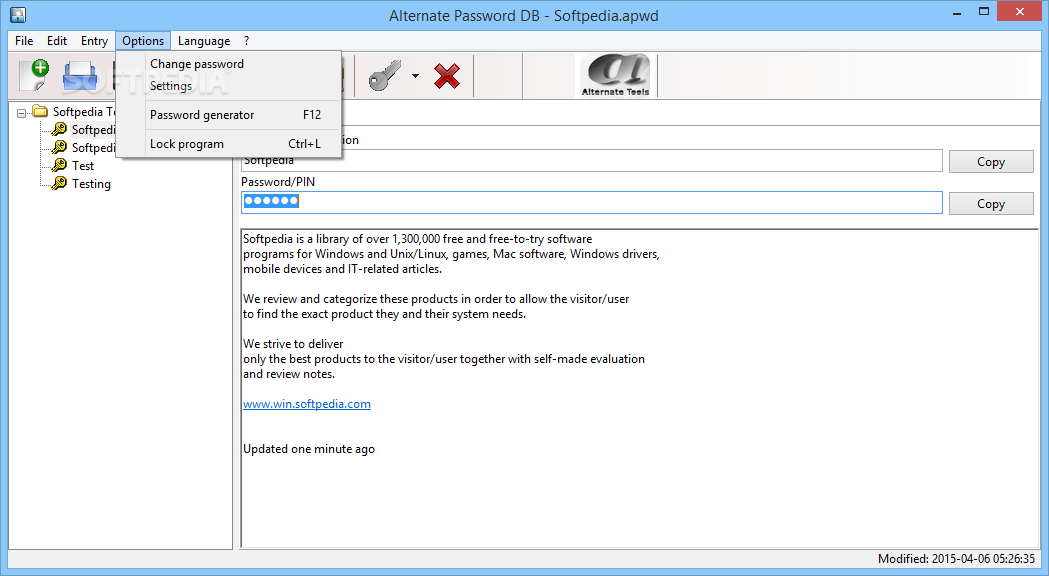Open the dropdown arrow beside key icon

point(415,76)
